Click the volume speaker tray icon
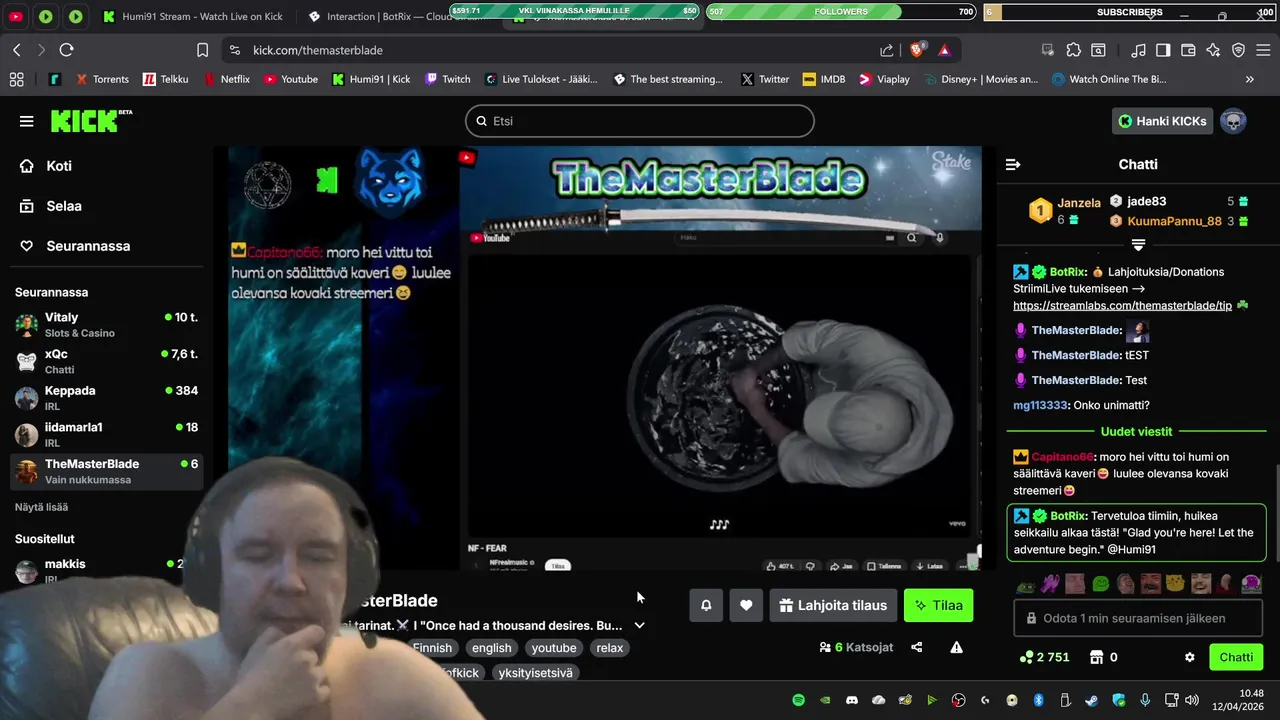This screenshot has width=1280, height=720. (x=1191, y=700)
